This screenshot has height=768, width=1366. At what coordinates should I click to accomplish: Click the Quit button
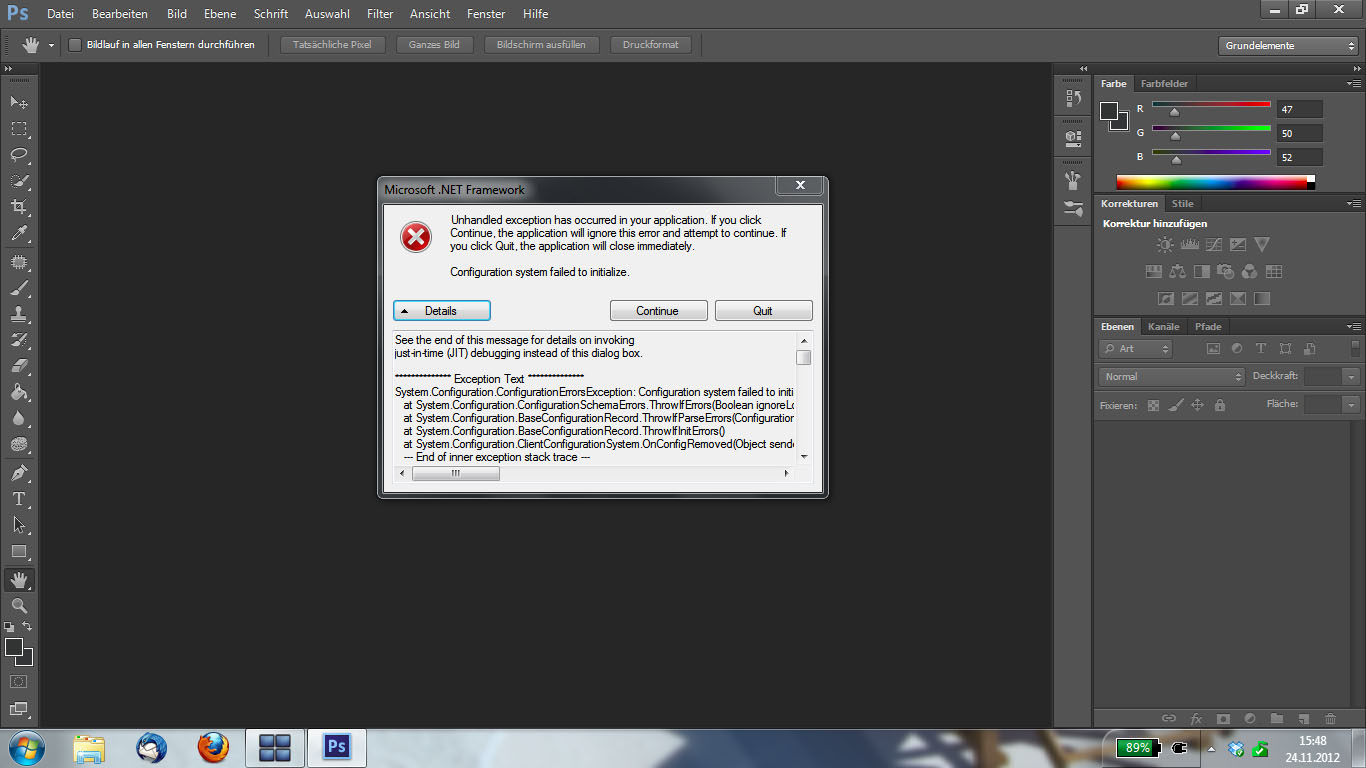point(763,311)
